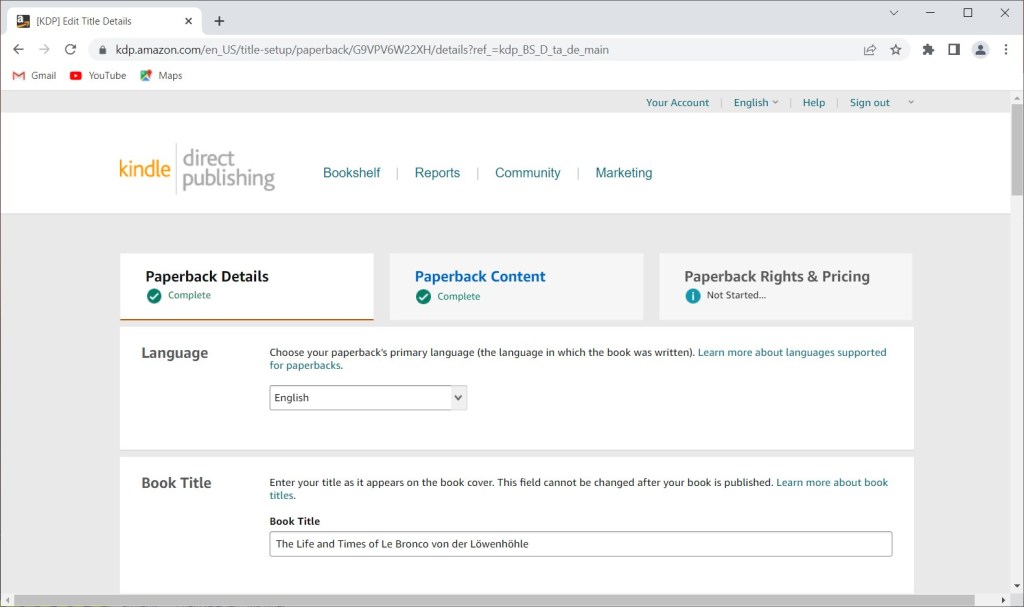Screen dimensions: 1024x607
Task: Click the green Complete checkmark under Paperback Details
Action: point(152,296)
